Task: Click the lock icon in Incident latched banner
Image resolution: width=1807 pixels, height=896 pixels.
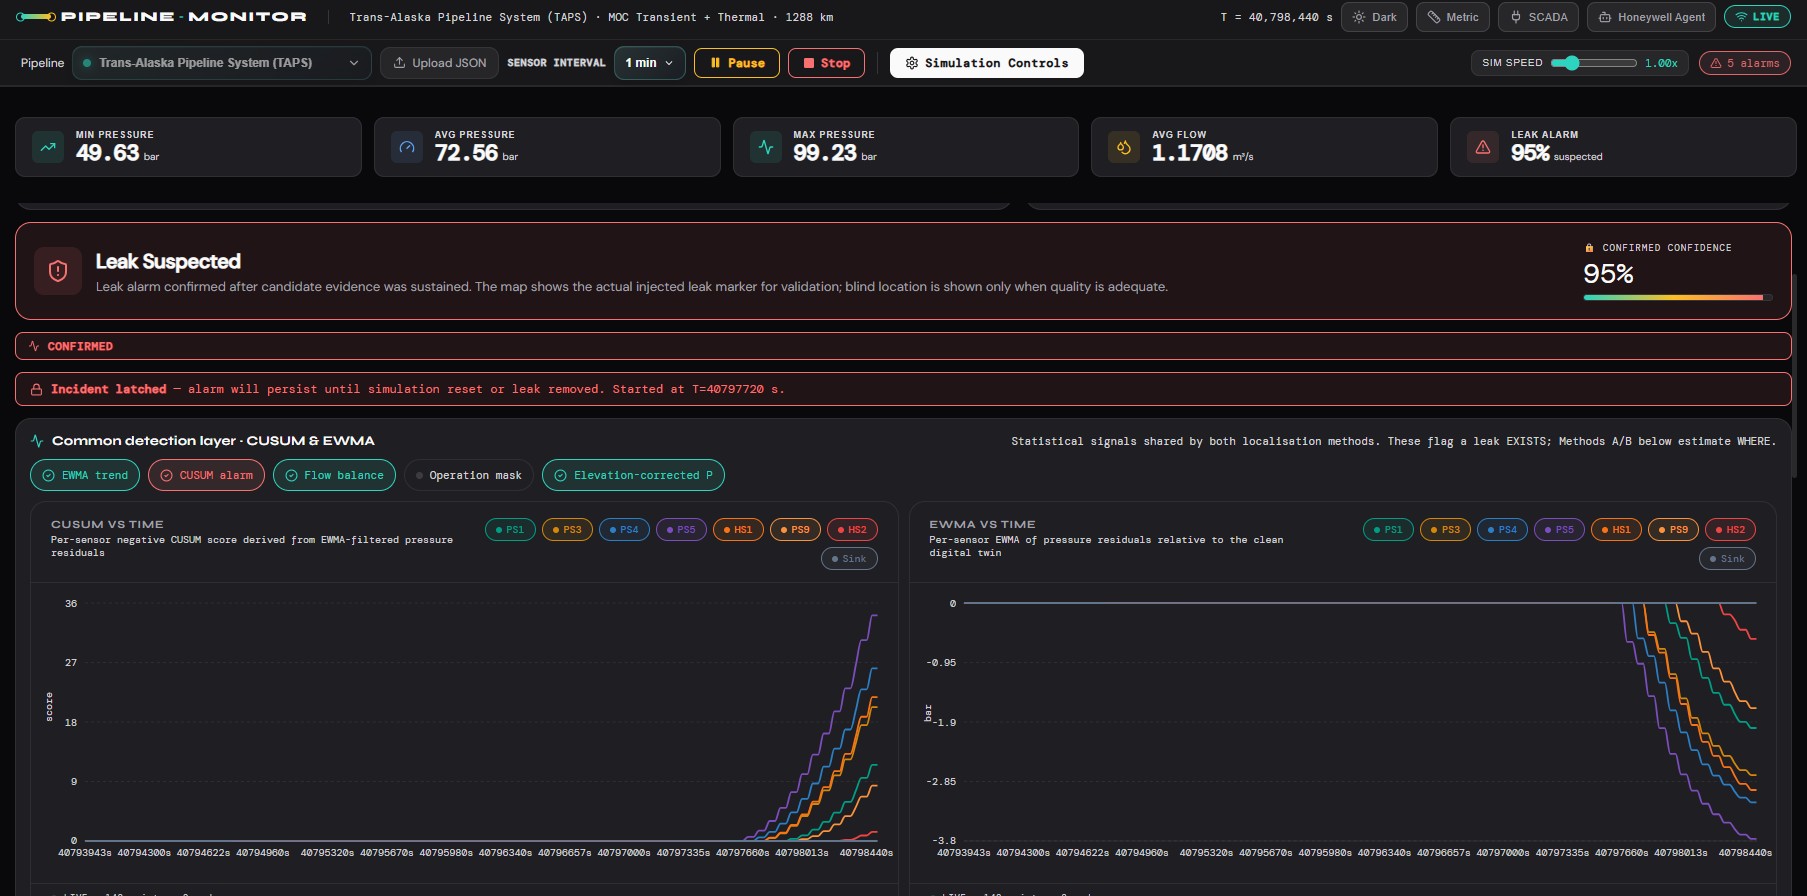Action: 36,389
